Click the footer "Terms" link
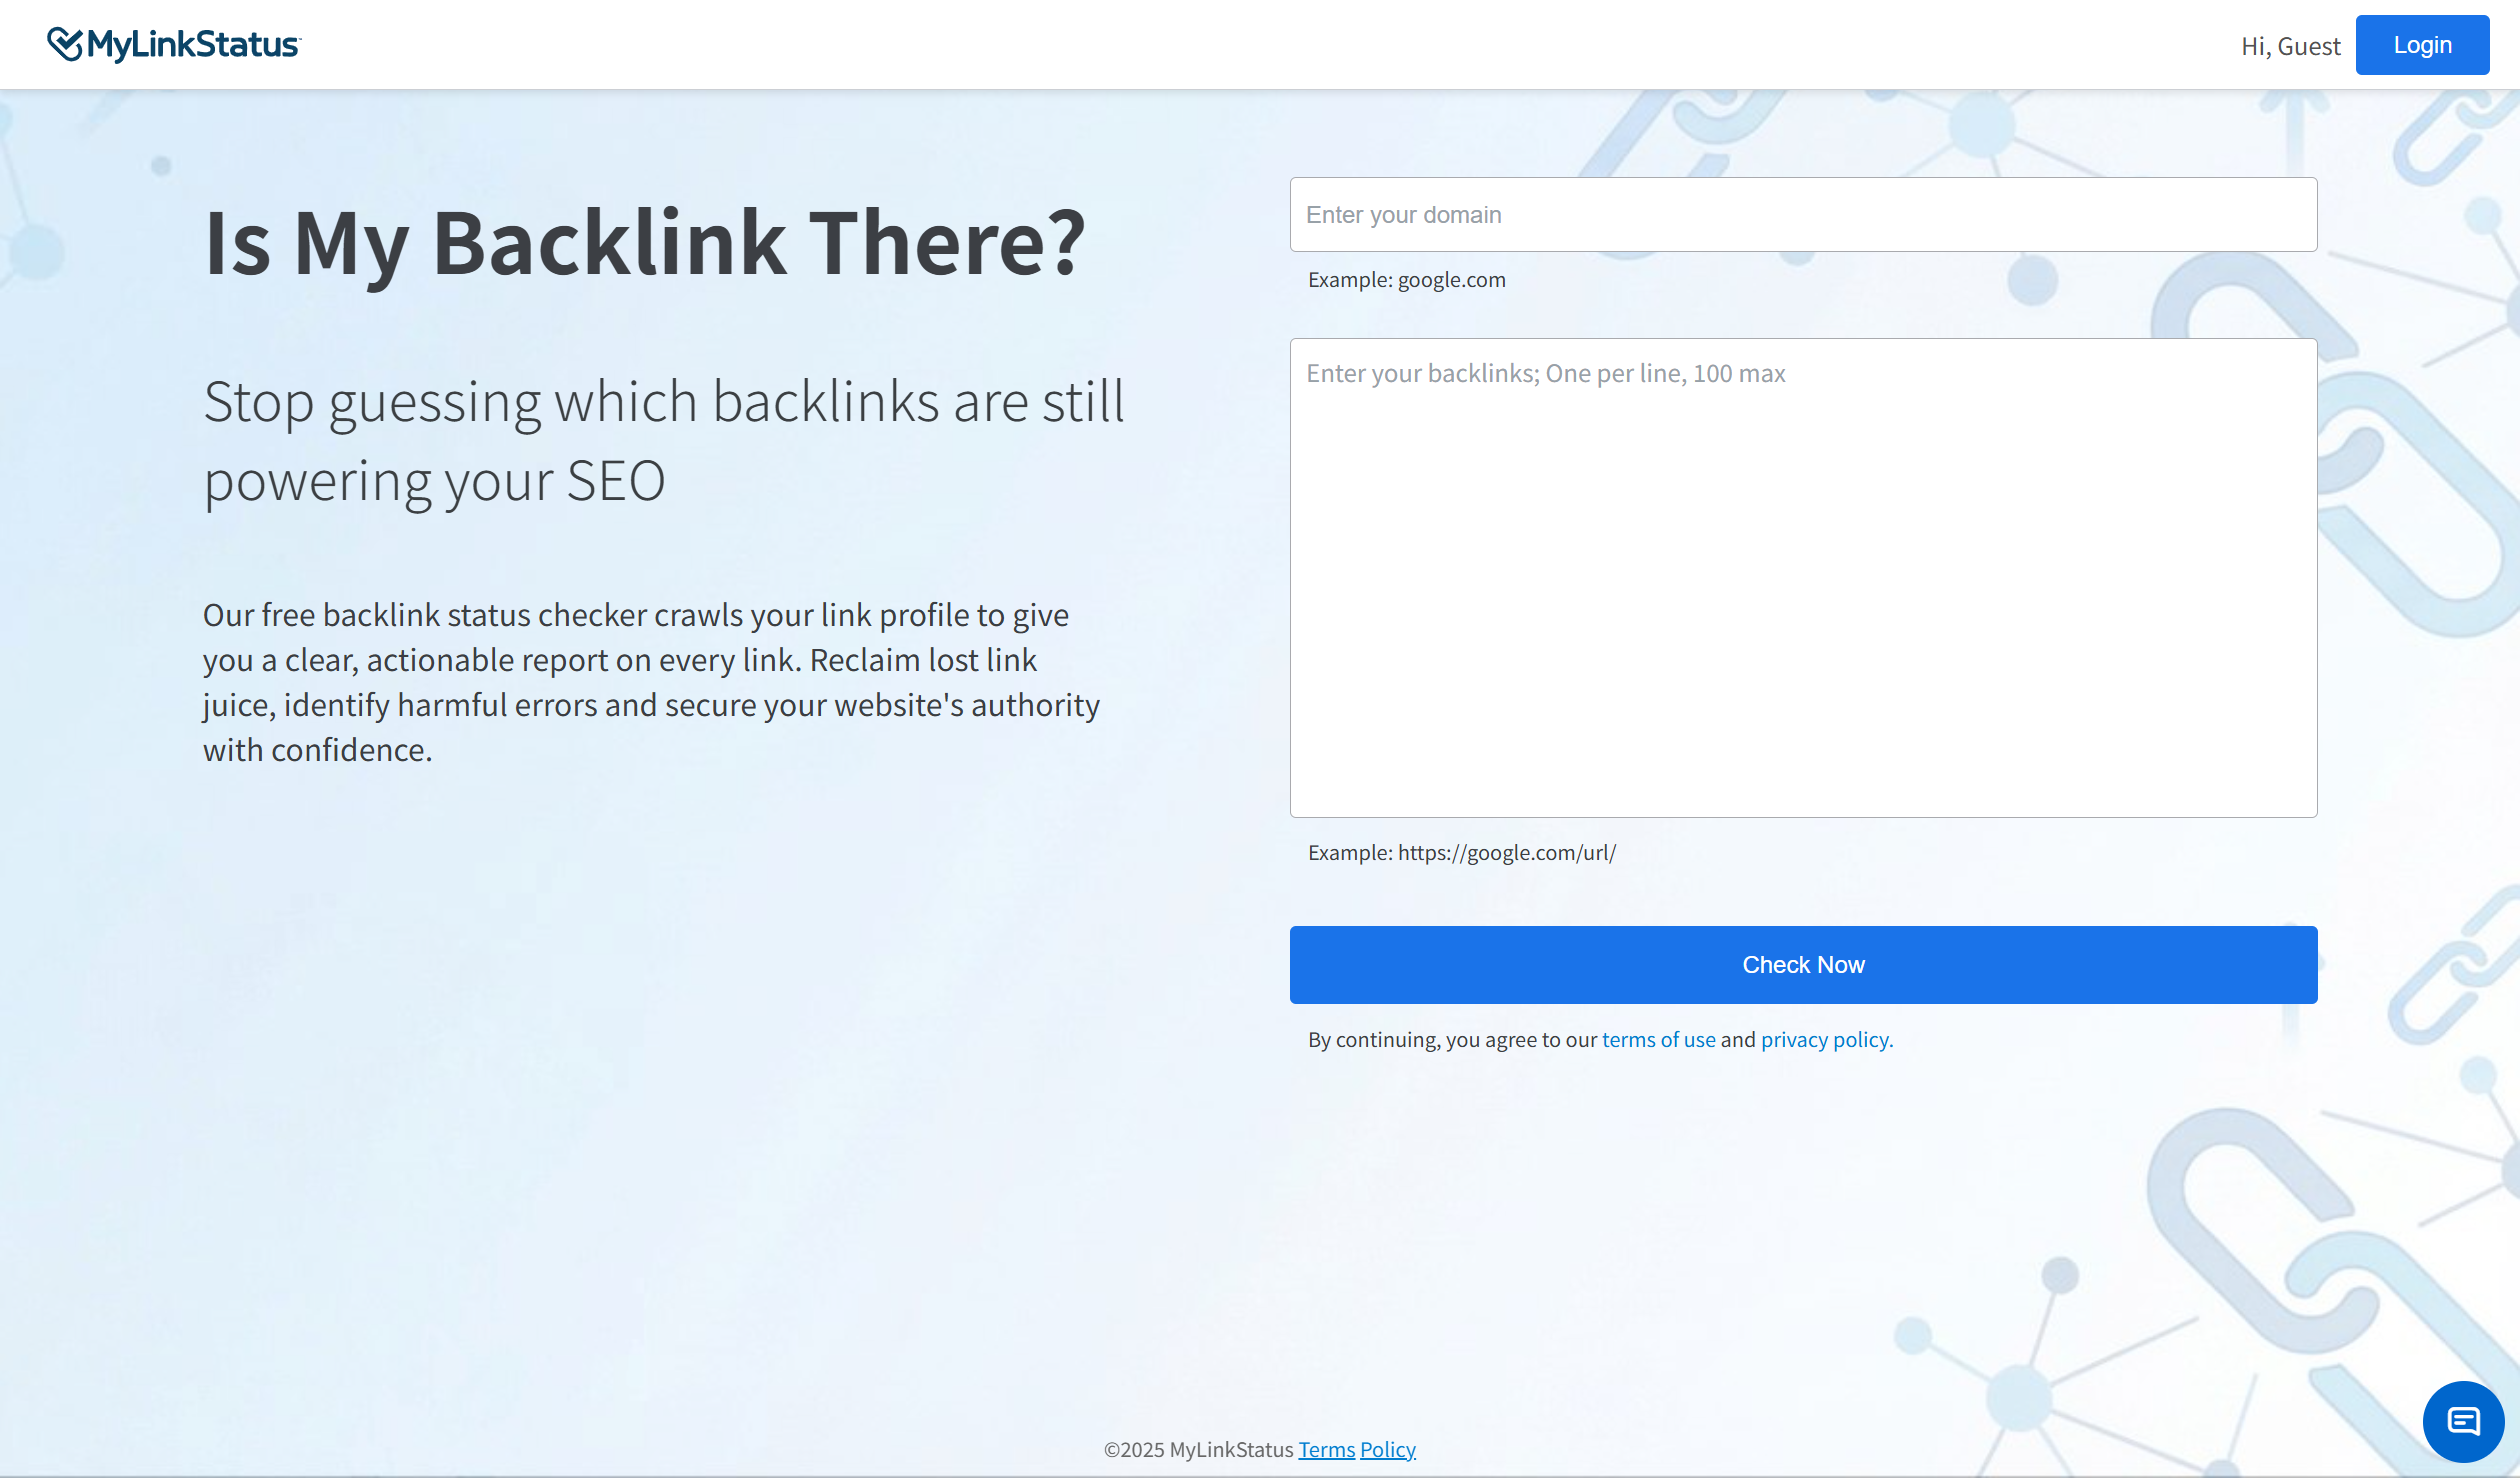 point(1326,1448)
